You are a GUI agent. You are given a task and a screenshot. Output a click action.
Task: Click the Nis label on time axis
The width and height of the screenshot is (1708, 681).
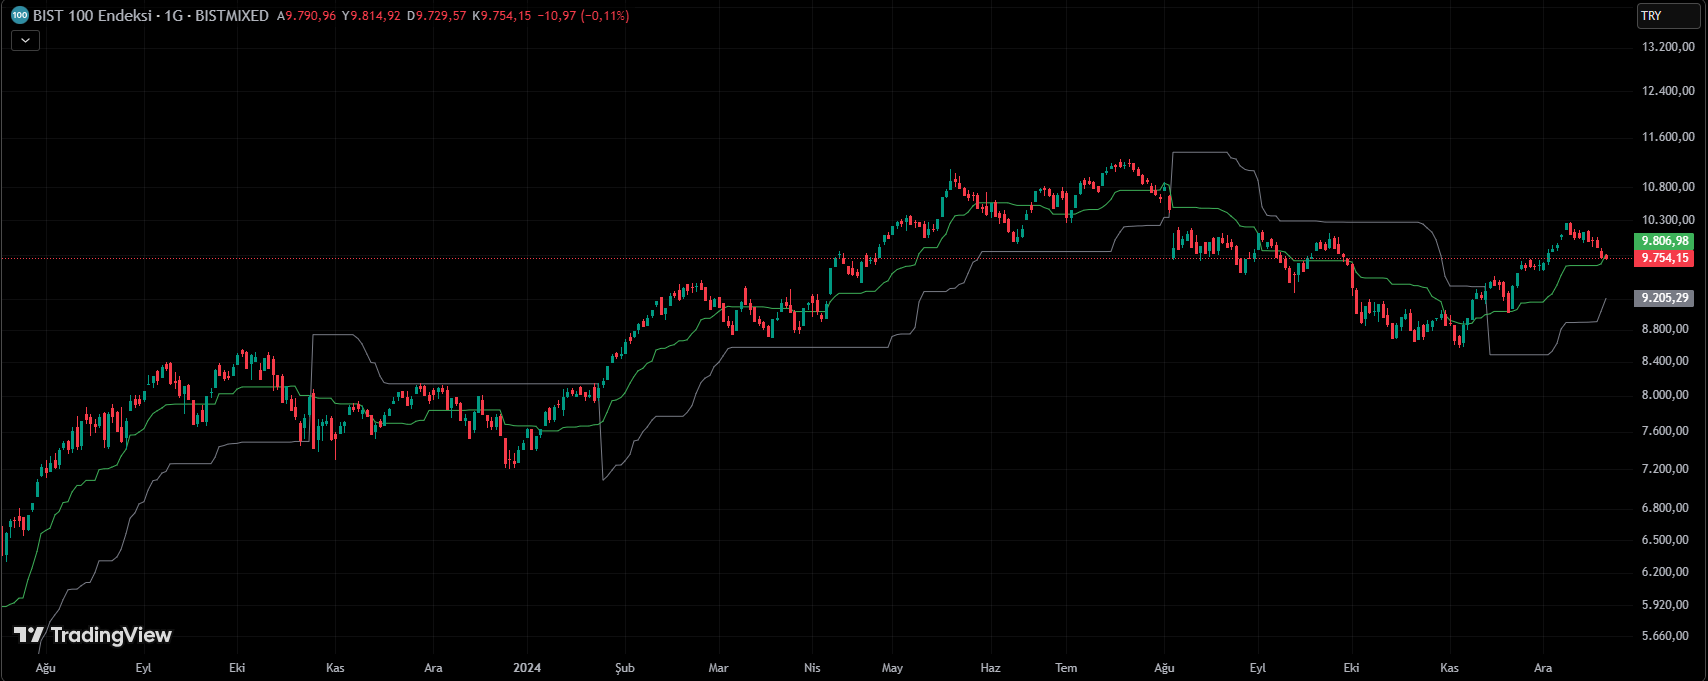[812, 668]
